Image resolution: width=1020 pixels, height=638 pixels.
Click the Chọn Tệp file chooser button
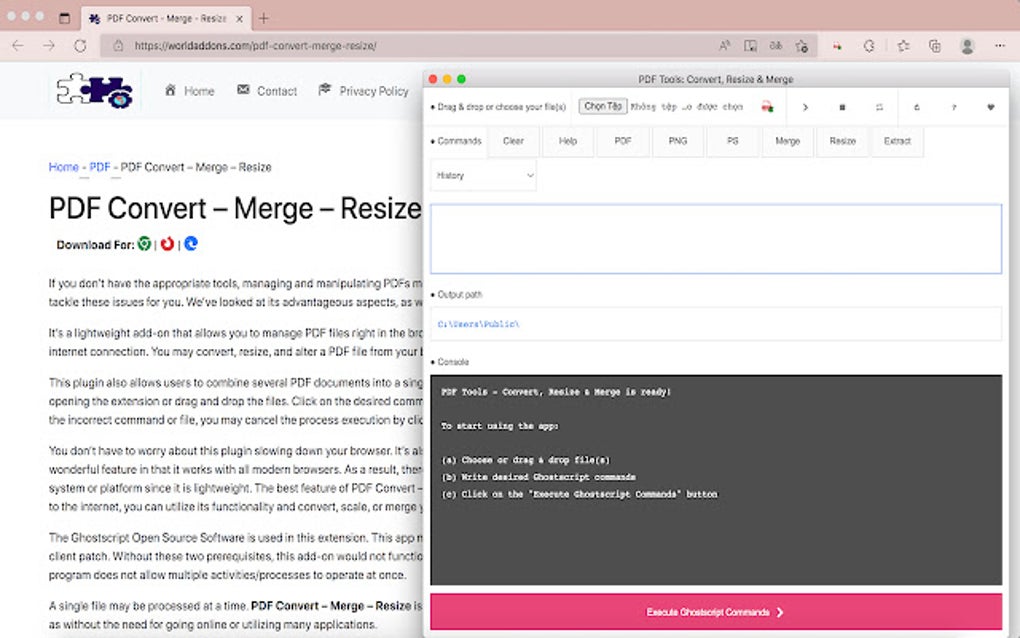pos(603,106)
